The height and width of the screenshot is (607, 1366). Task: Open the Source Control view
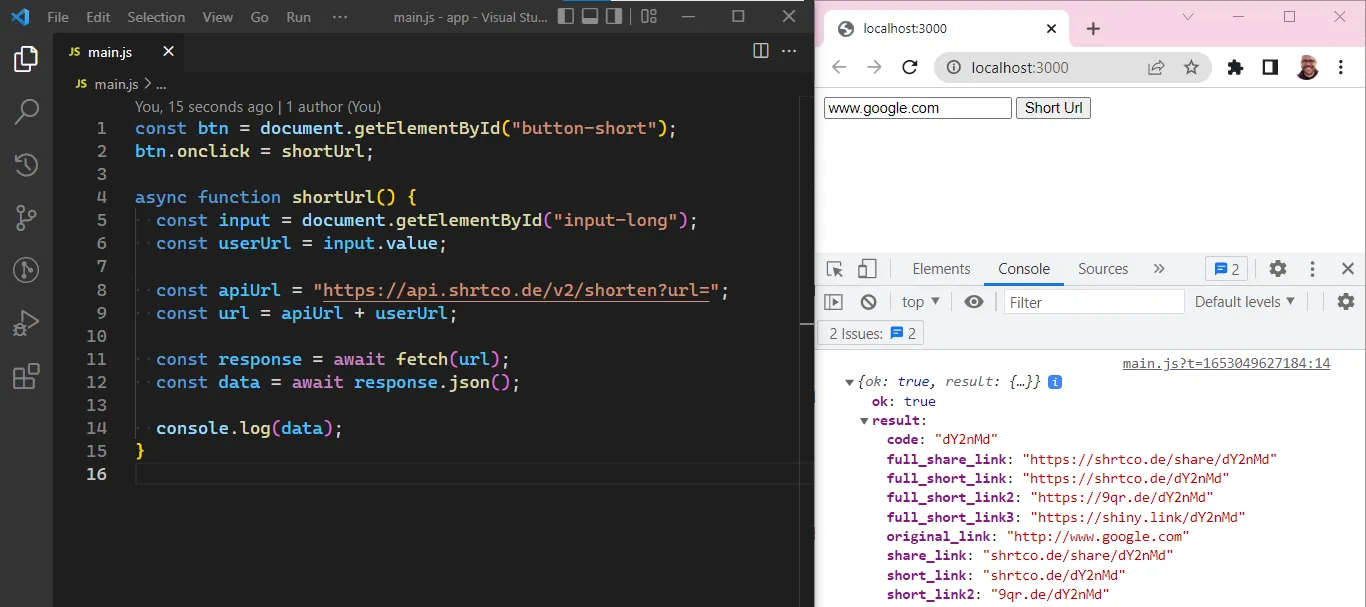pos(26,217)
